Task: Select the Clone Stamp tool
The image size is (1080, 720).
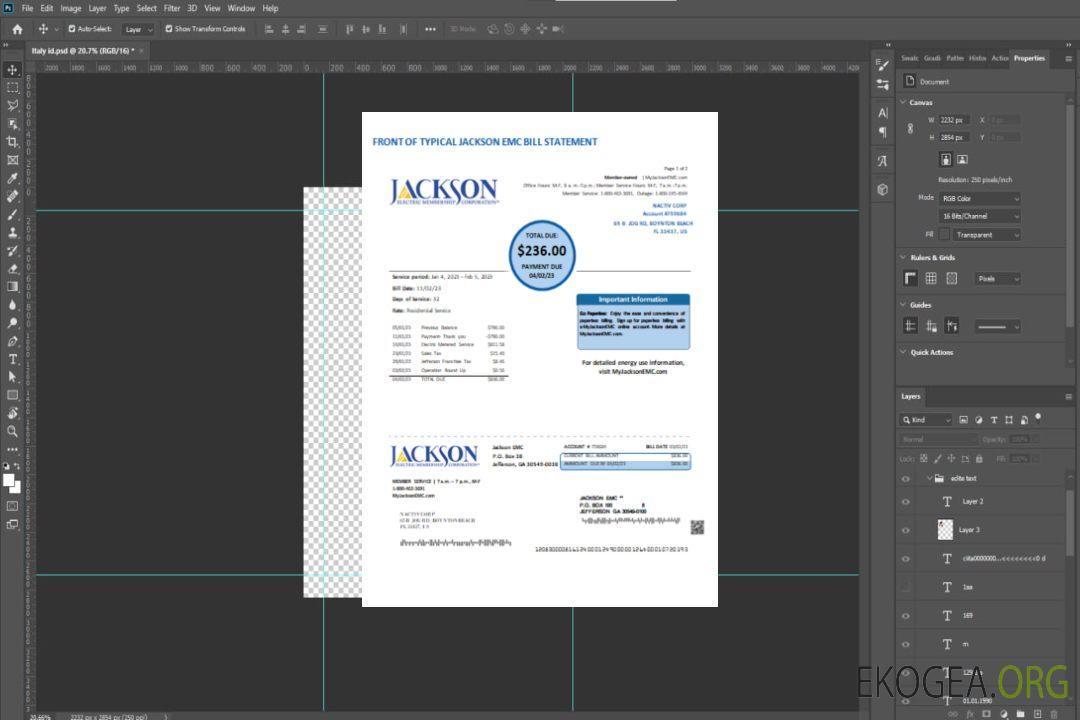Action: coord(12,233)
